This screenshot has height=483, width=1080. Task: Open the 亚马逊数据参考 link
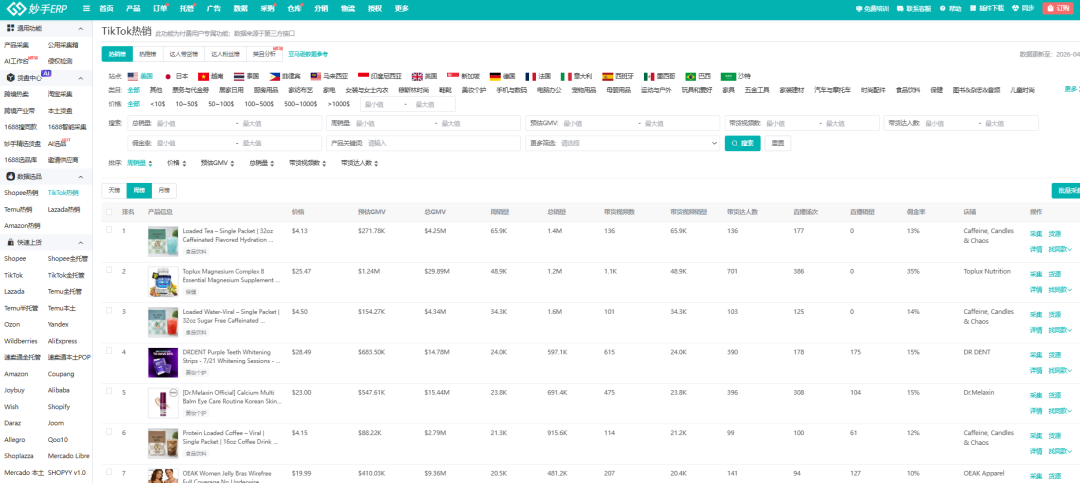pyautogui.click(x=308, y=54)
